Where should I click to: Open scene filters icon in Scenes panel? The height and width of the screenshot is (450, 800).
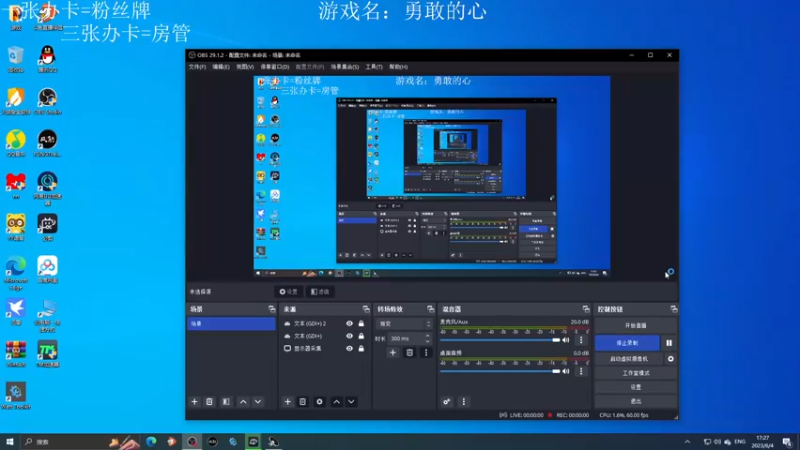[226, 402]
